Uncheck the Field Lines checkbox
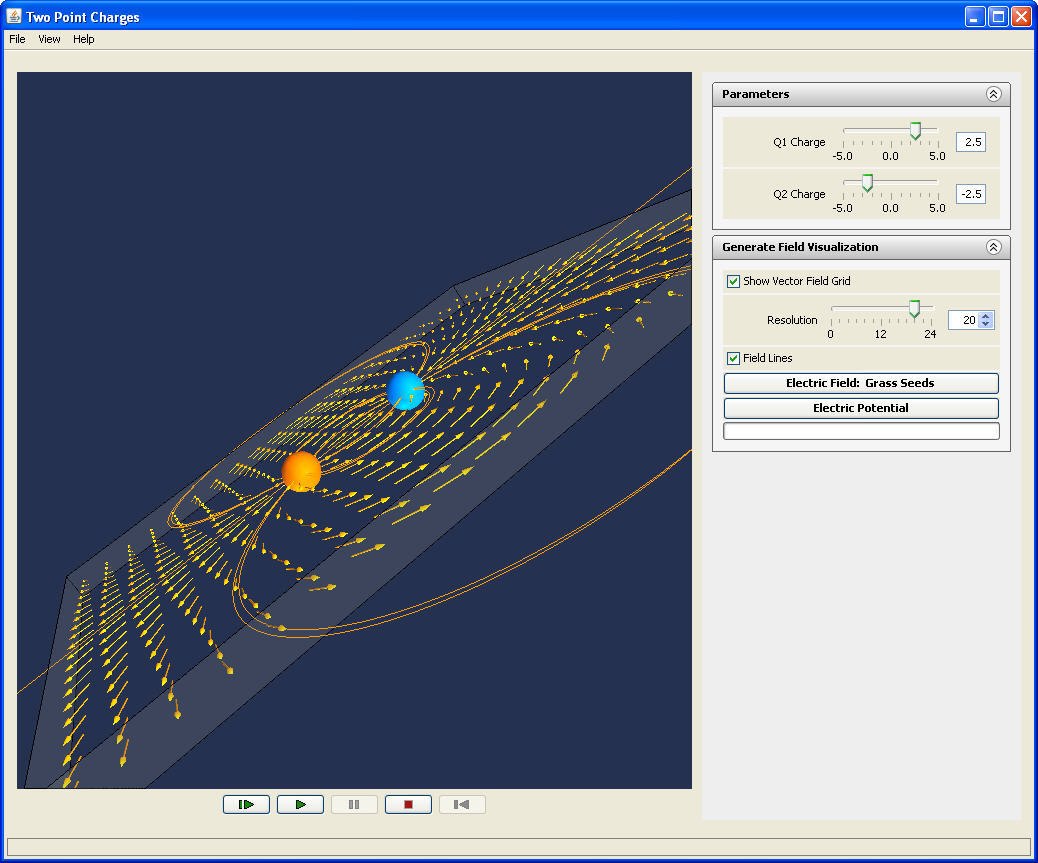The width and height of the screenshot is (1038, 863). (x=733, y=358)
